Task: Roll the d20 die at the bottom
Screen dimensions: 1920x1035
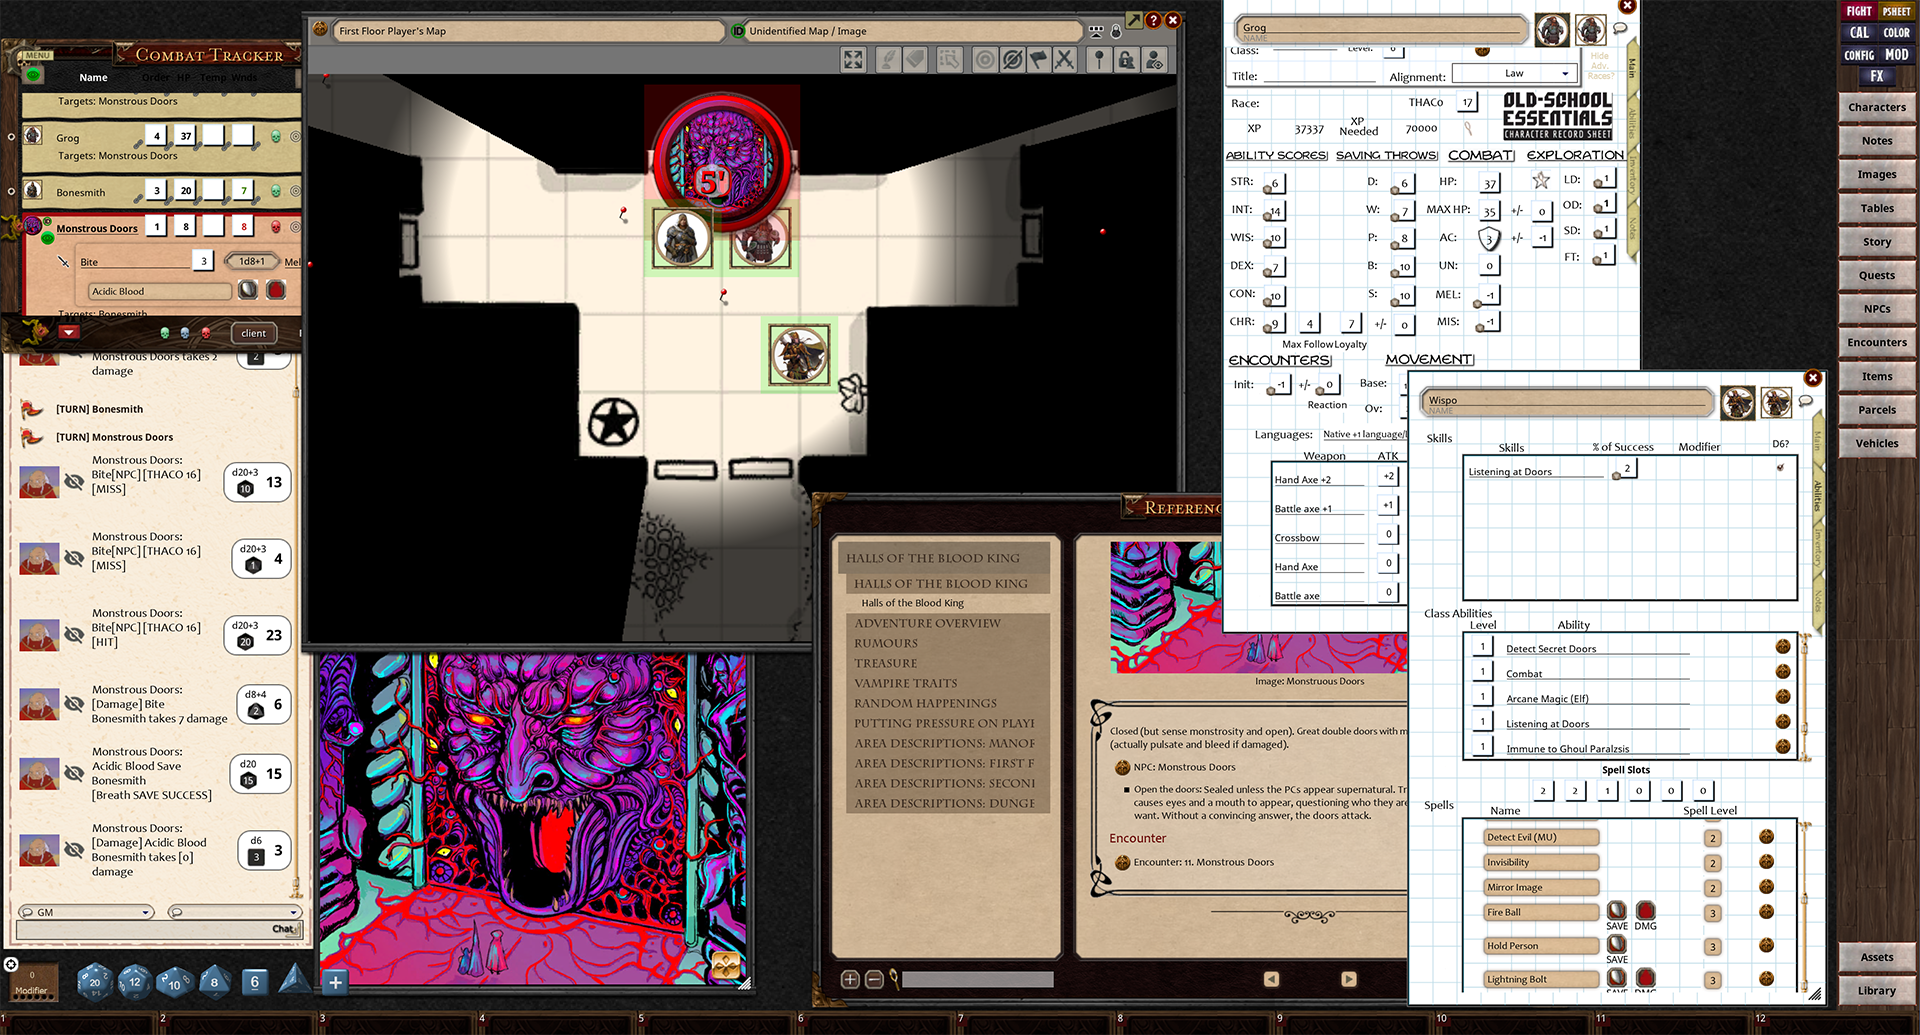Action: point(95,981)
